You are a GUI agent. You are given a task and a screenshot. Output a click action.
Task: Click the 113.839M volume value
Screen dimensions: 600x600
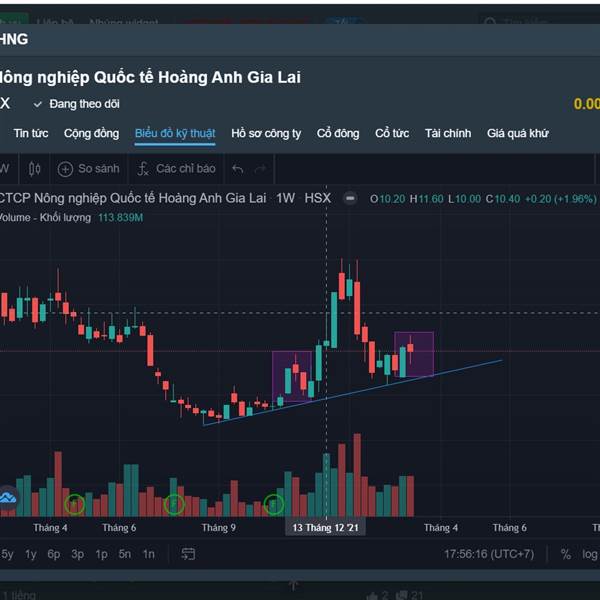tap(121, 218)
